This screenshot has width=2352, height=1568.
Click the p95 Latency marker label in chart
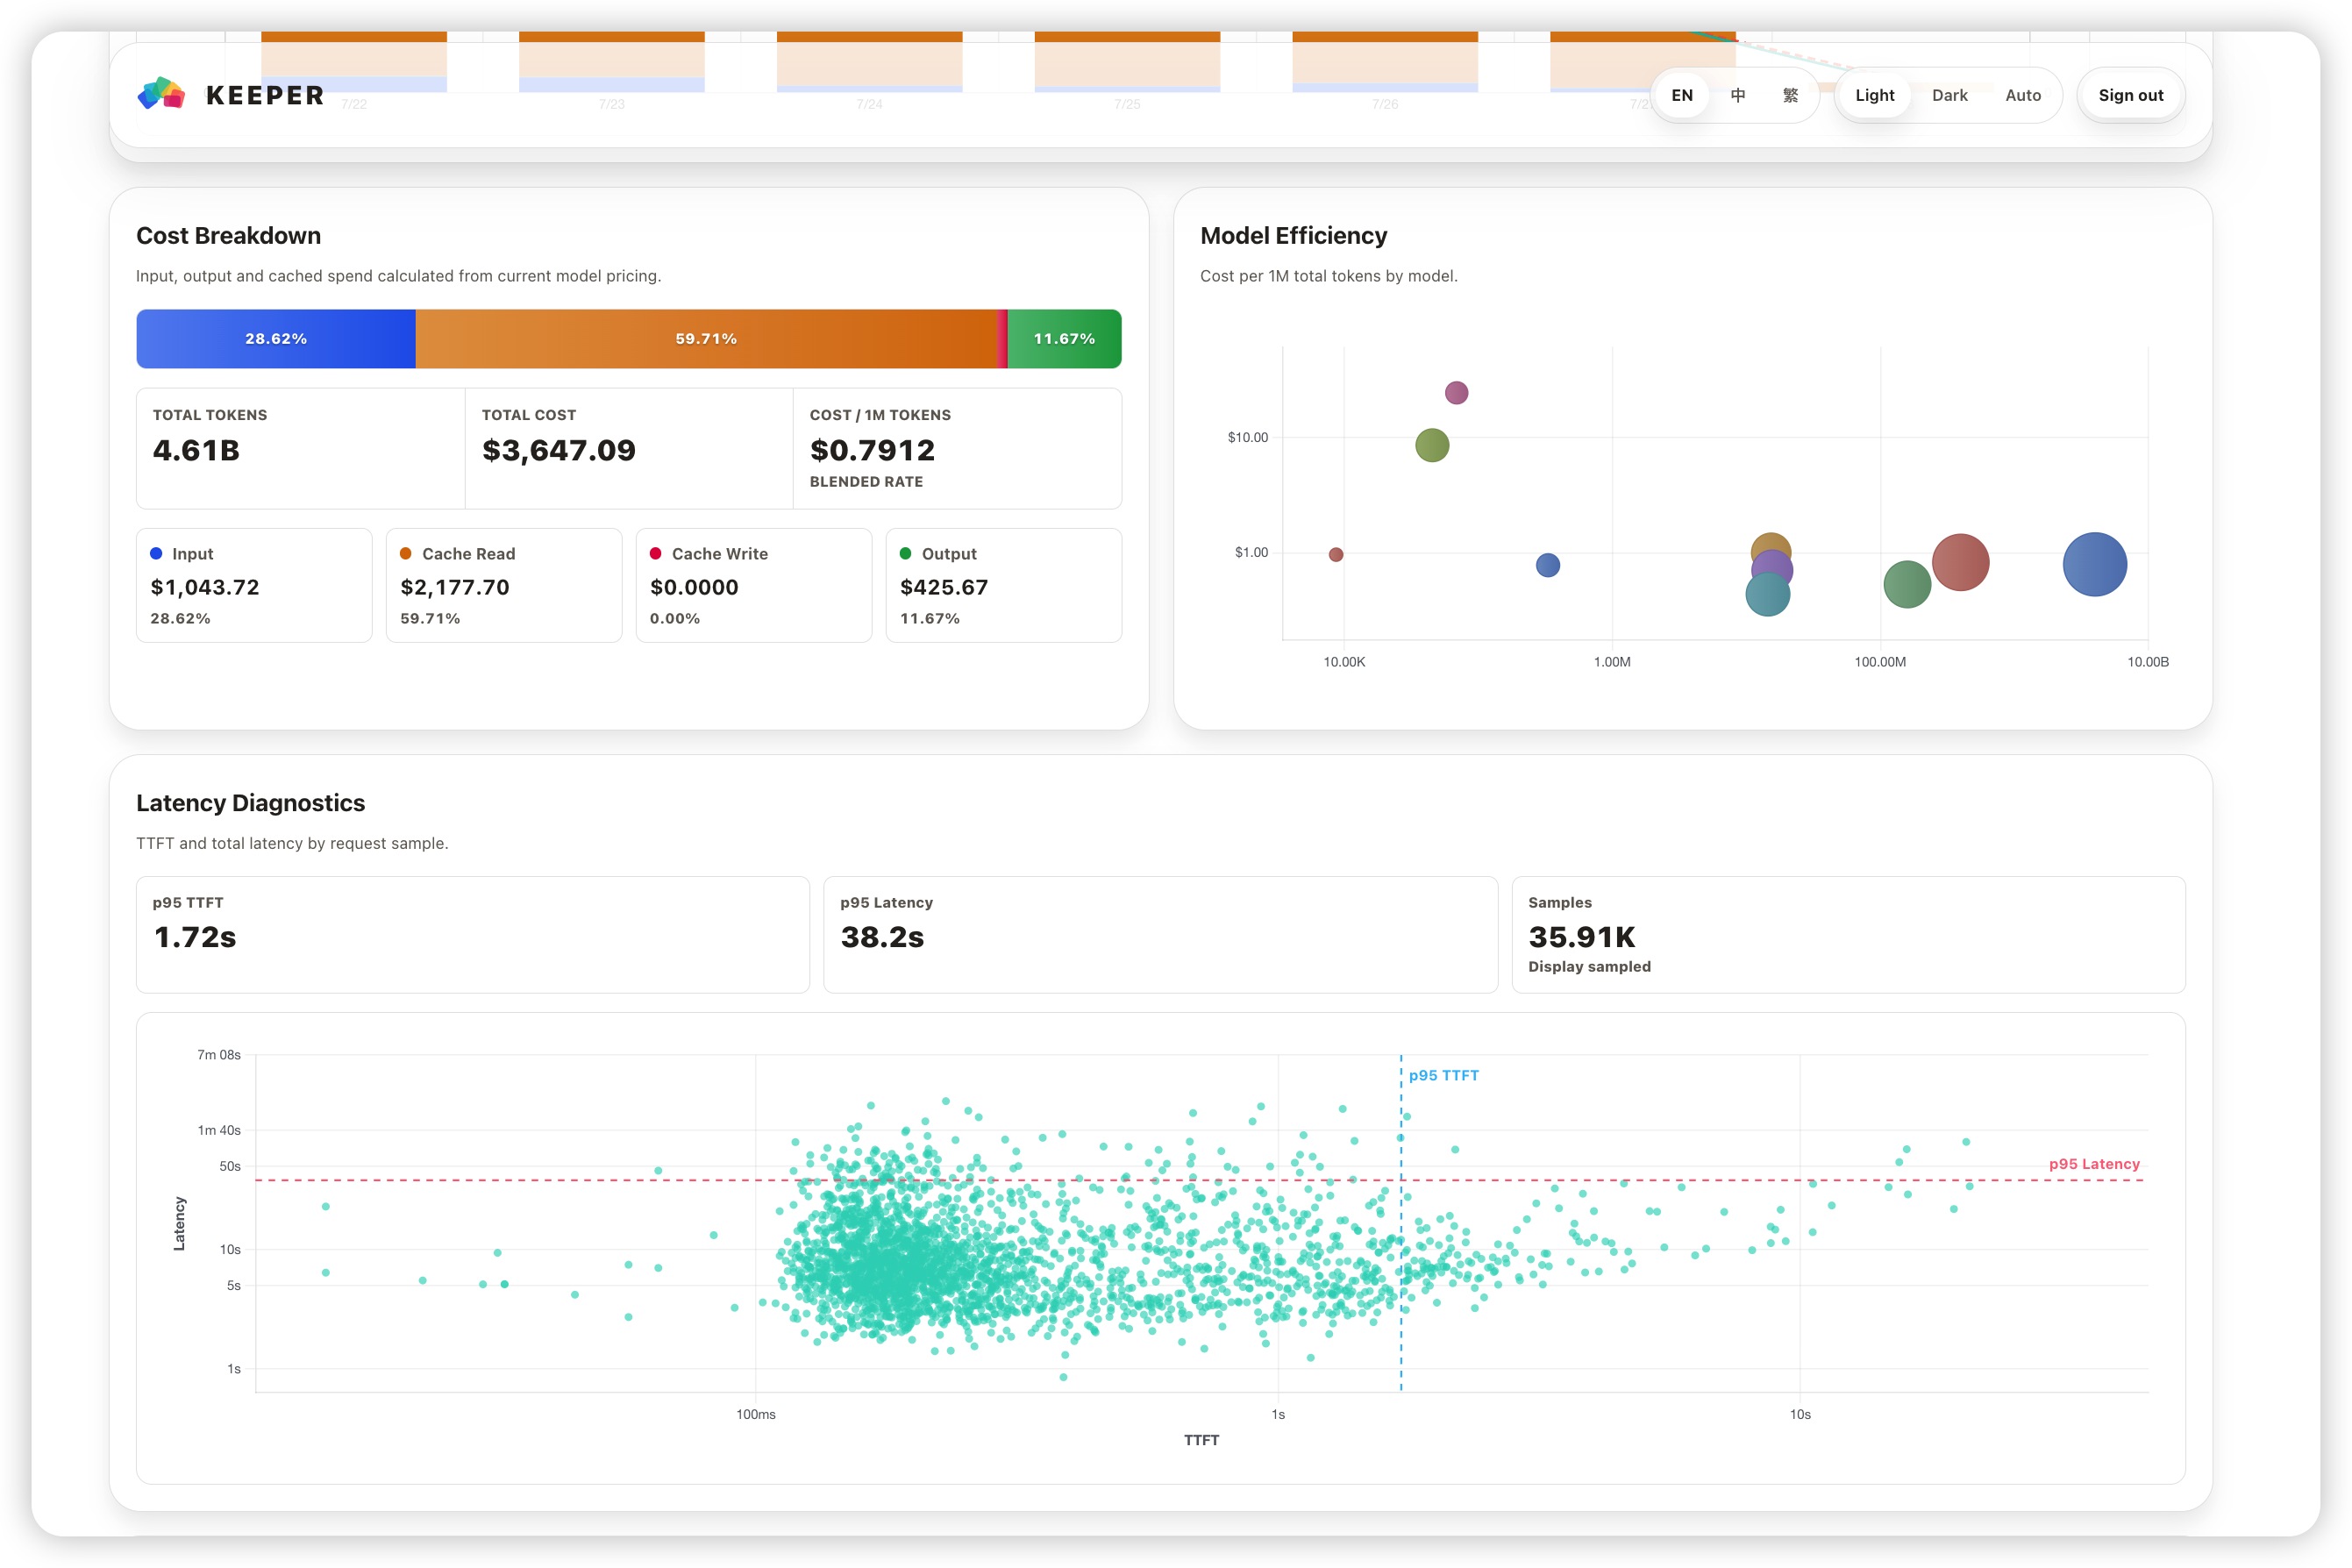(2094, 1164)
